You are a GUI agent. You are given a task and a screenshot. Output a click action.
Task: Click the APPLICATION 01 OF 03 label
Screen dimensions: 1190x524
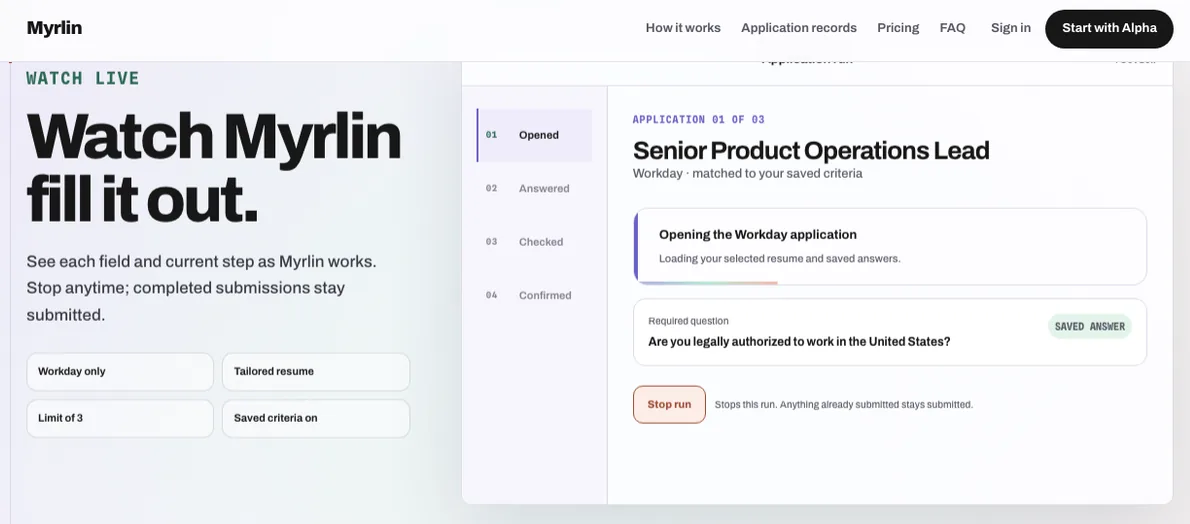[x=698, y=119]
